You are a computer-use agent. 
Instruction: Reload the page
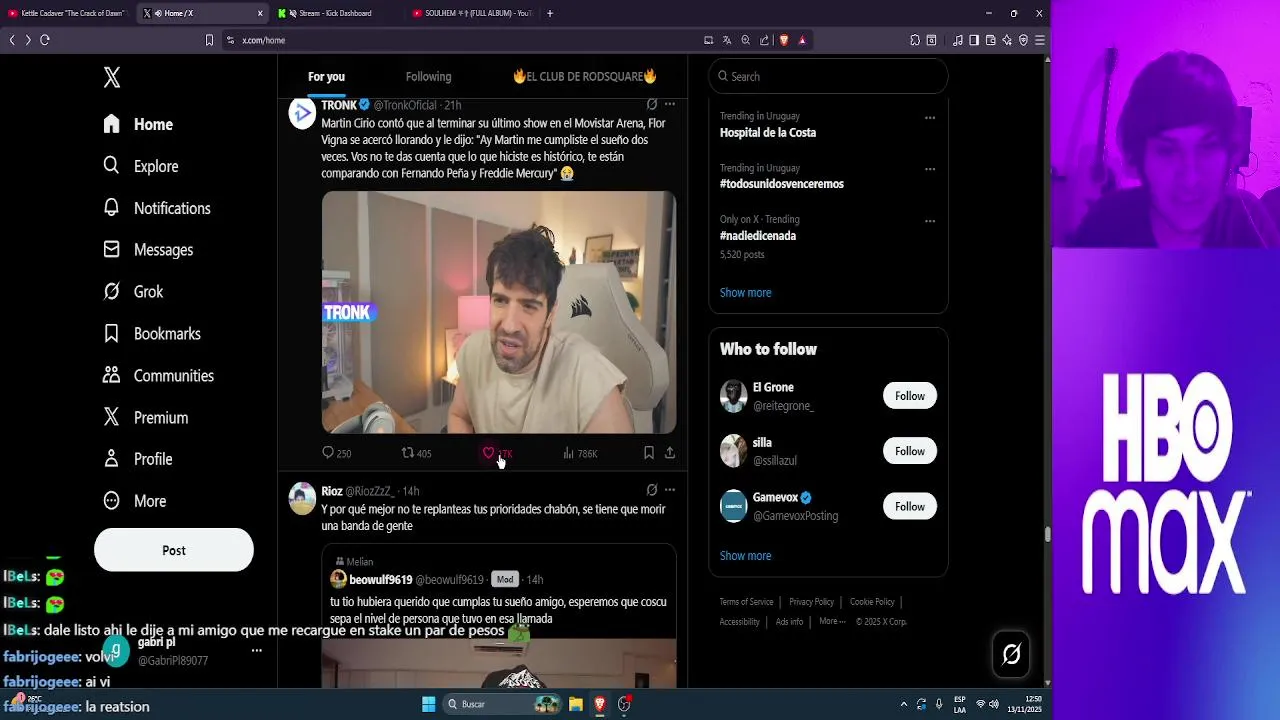pyautogui.click(x=45, y=40)
